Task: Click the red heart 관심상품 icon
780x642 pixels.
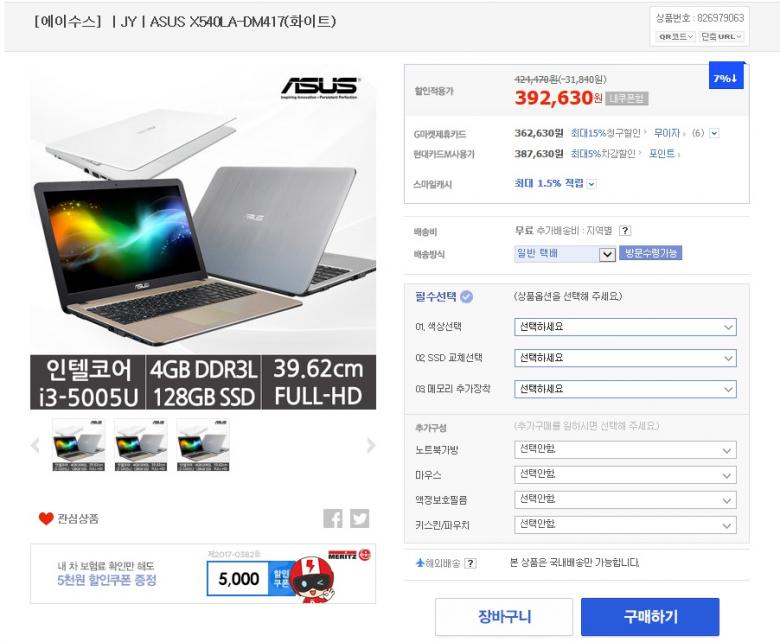Action: (x=46, y=519)
